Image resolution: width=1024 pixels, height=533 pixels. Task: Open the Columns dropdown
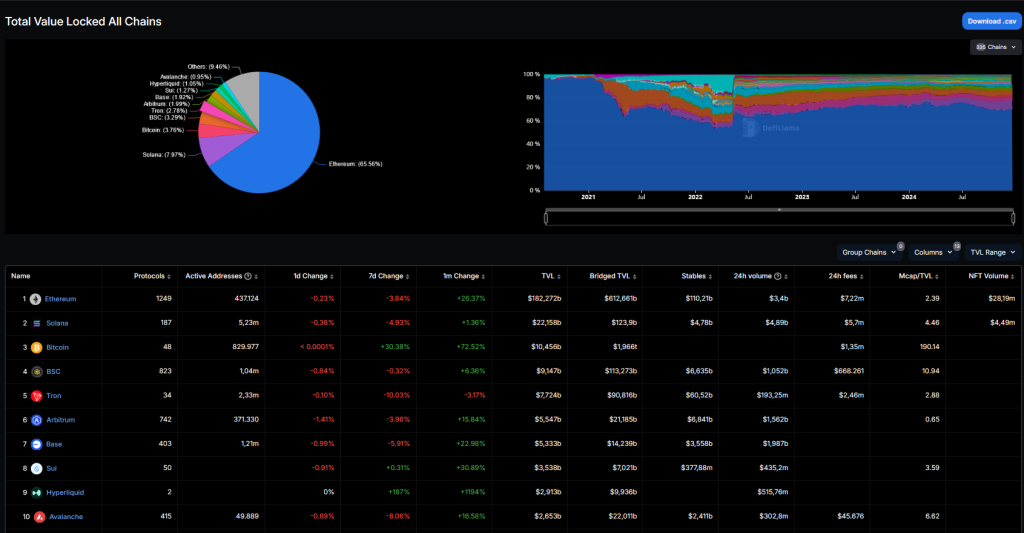(x=933, y=252)
